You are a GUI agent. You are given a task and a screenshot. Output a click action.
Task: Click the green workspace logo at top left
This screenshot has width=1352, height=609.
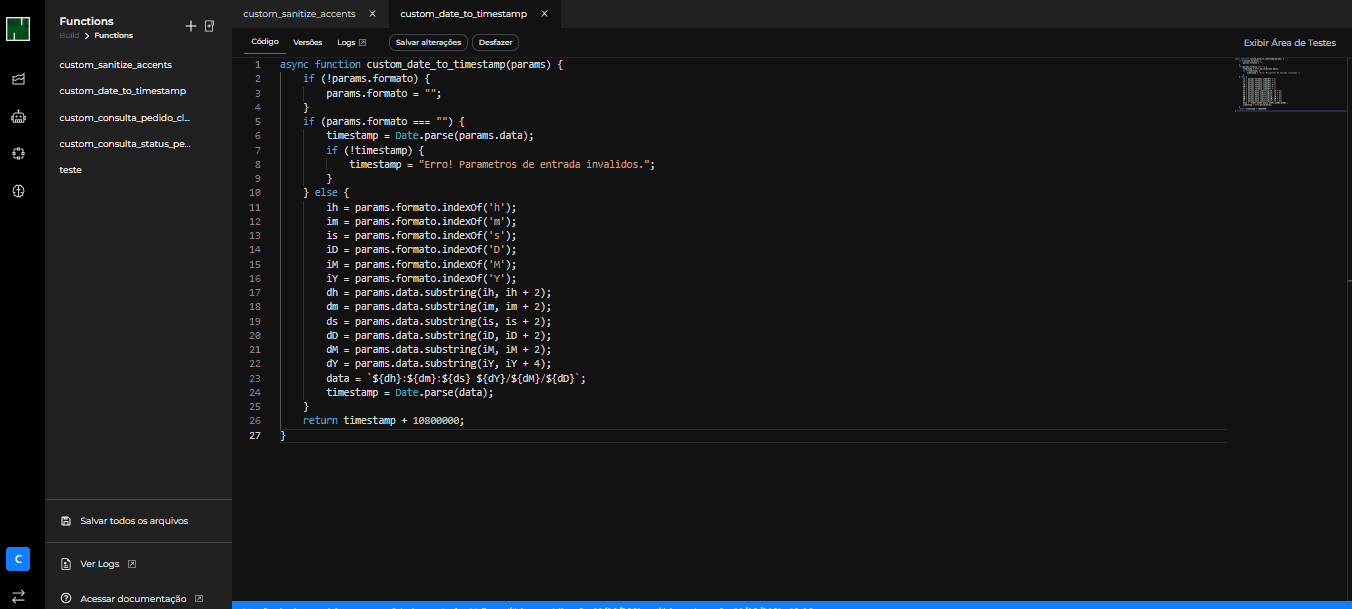tap(18, 28)
